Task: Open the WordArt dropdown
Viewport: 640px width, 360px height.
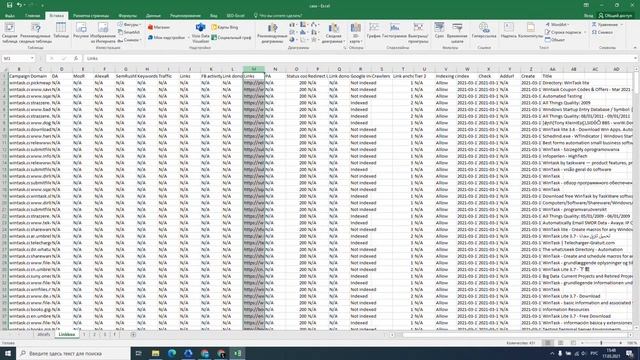Action: [x=558, y=24]
